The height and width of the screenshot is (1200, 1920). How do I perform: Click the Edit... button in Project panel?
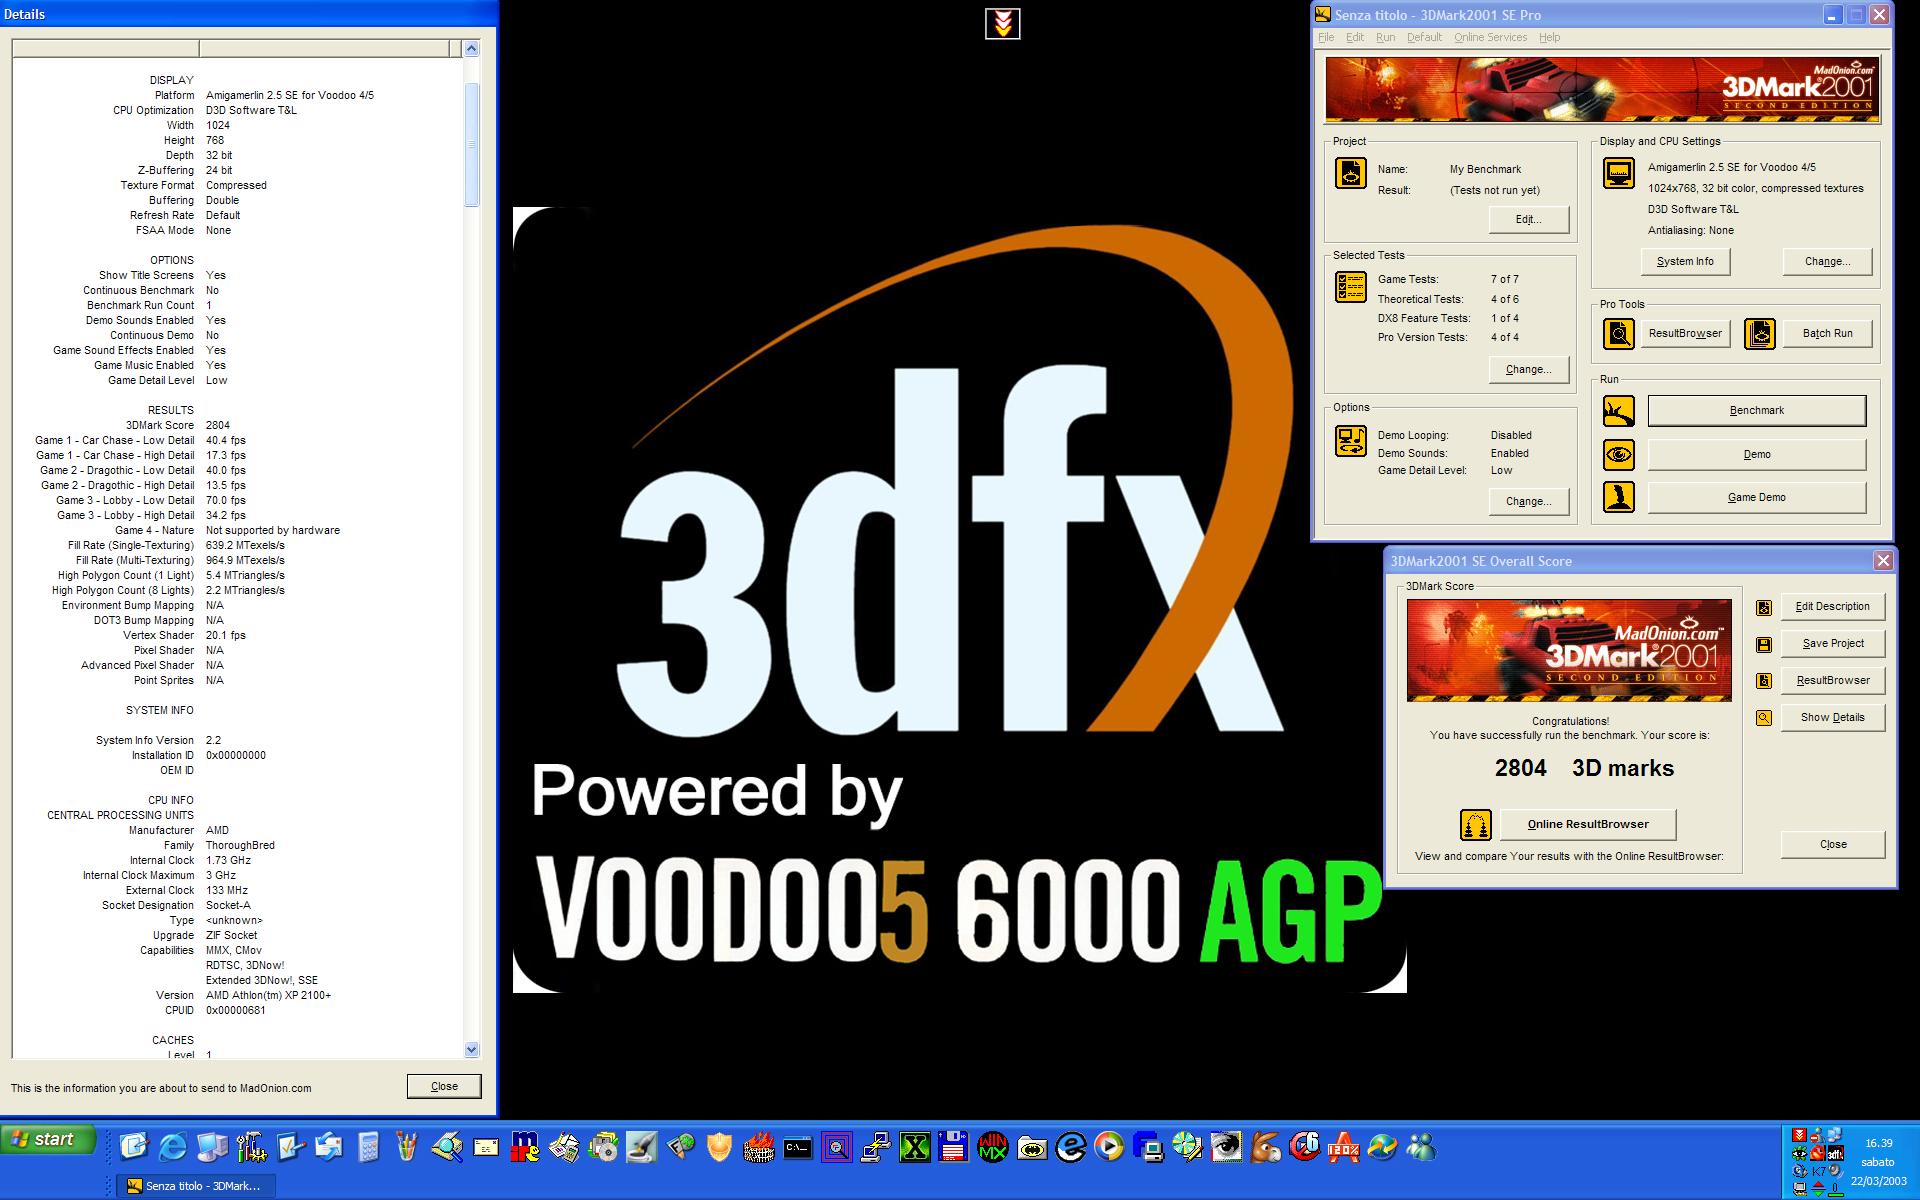pos(1528,220)
